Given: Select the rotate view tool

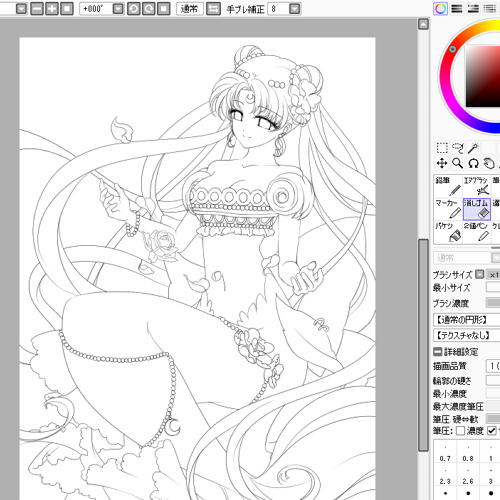Looking at the screenshot, I should (x=473, y=163).
